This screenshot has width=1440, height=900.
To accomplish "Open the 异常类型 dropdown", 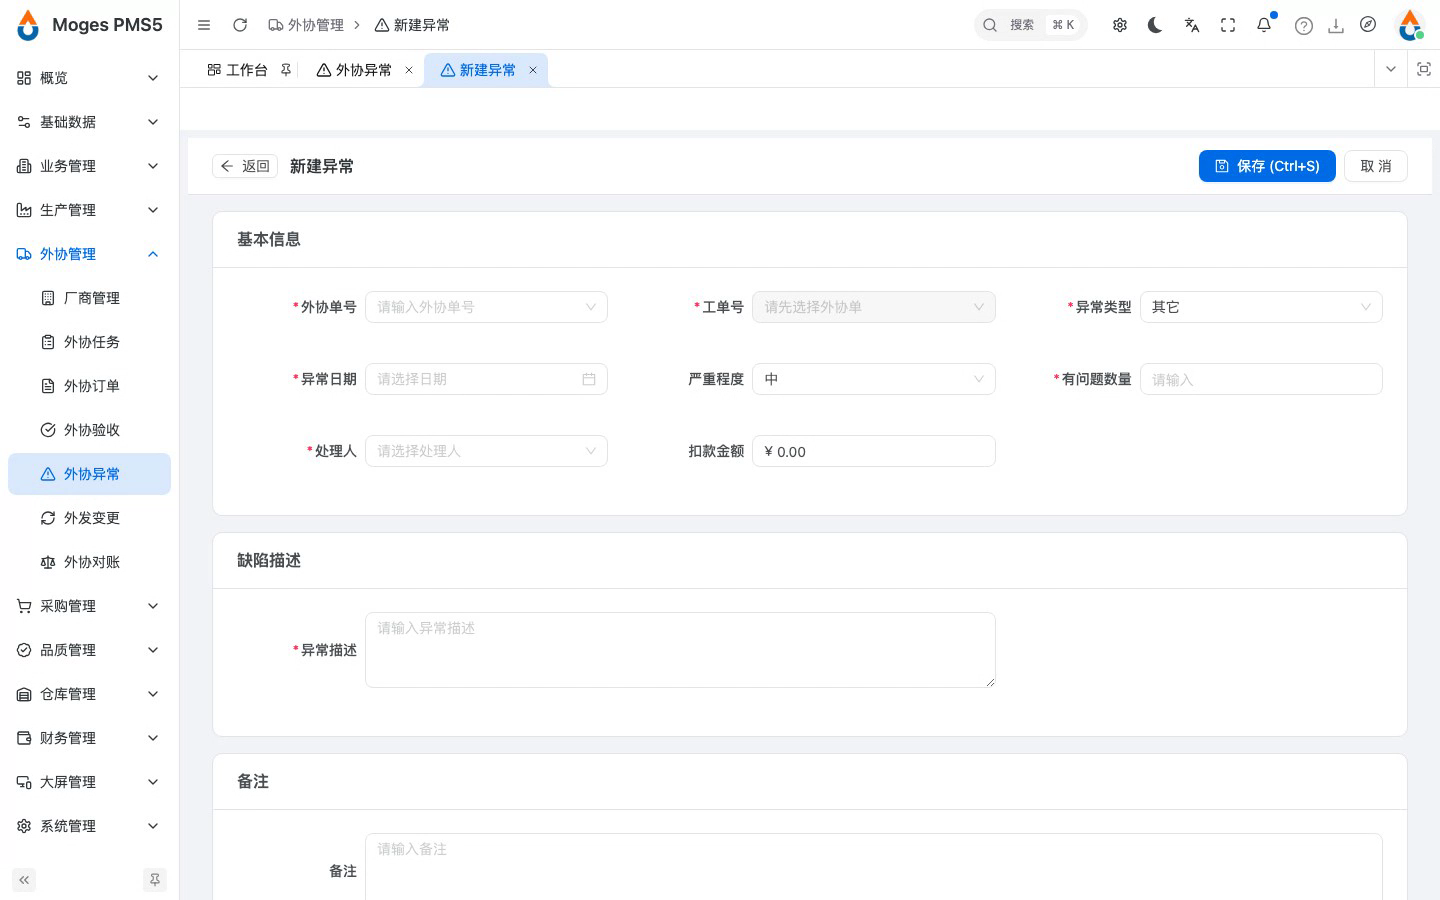I will (x=1261, y=307).
